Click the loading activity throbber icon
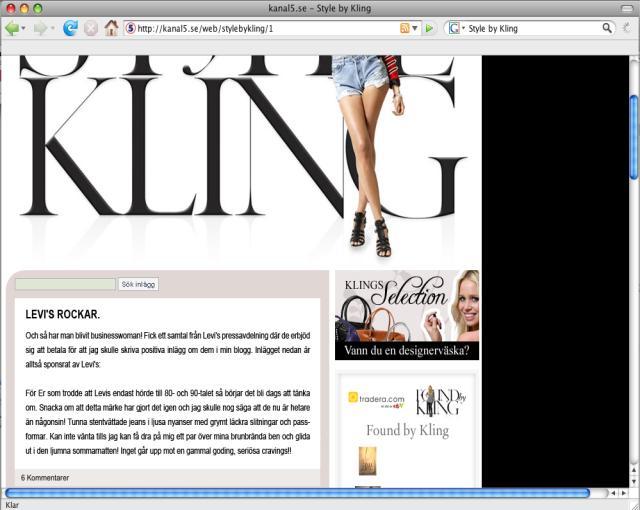Image resolution: width=640 pixels, height=510 pixels. point(626,28)
